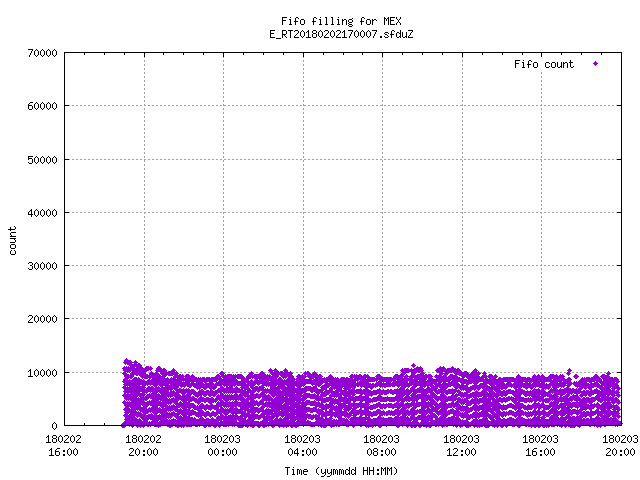Click the y-axis tick 20000
Viewport: 640px width, 480px height.
point(42,319)
